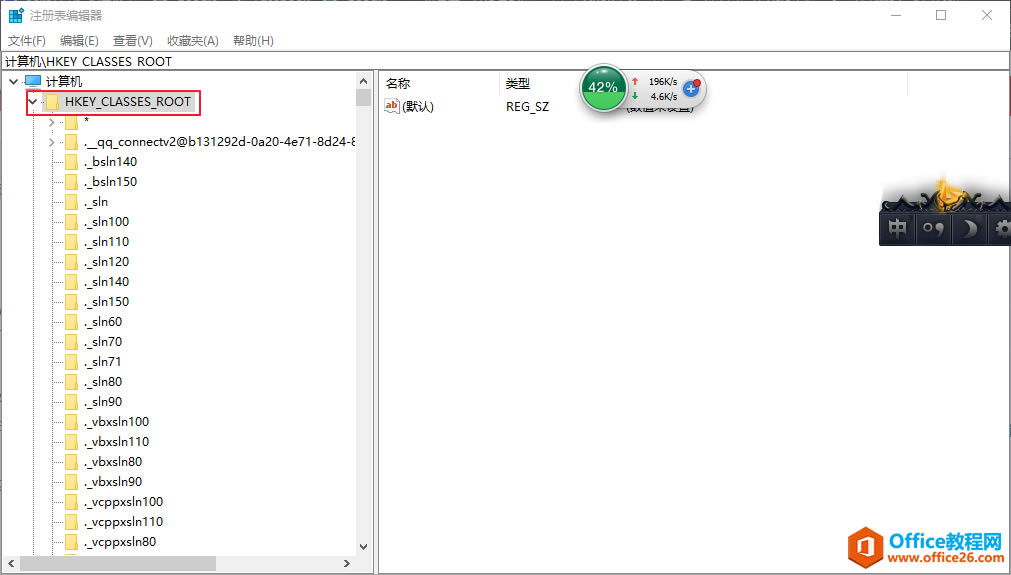Screen dimensions: 1011x575
Task: Open the 收藏夹(A) menu
Action: [193, 41]
